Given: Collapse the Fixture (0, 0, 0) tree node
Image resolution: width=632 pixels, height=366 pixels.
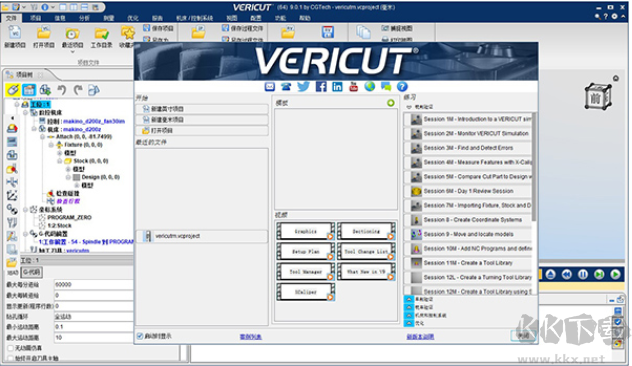Looking at the screenshot, I should click(51, 145).
